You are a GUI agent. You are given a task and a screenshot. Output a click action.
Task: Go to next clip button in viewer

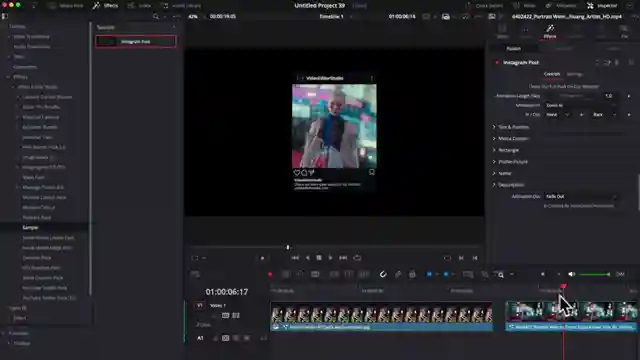[x=475, y=258]
